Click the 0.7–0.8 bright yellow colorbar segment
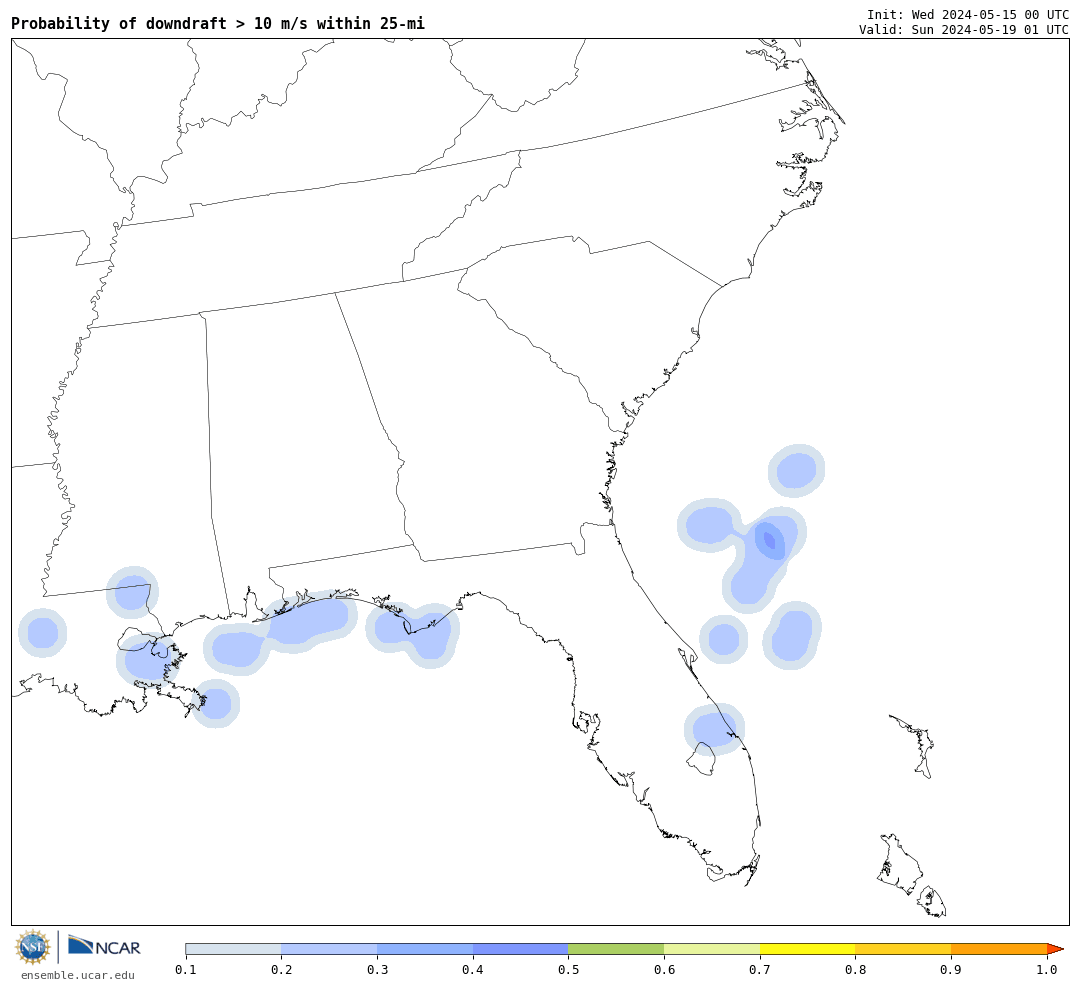The width and height of the screenshot is (1080, 988). [x=808, y=949]
